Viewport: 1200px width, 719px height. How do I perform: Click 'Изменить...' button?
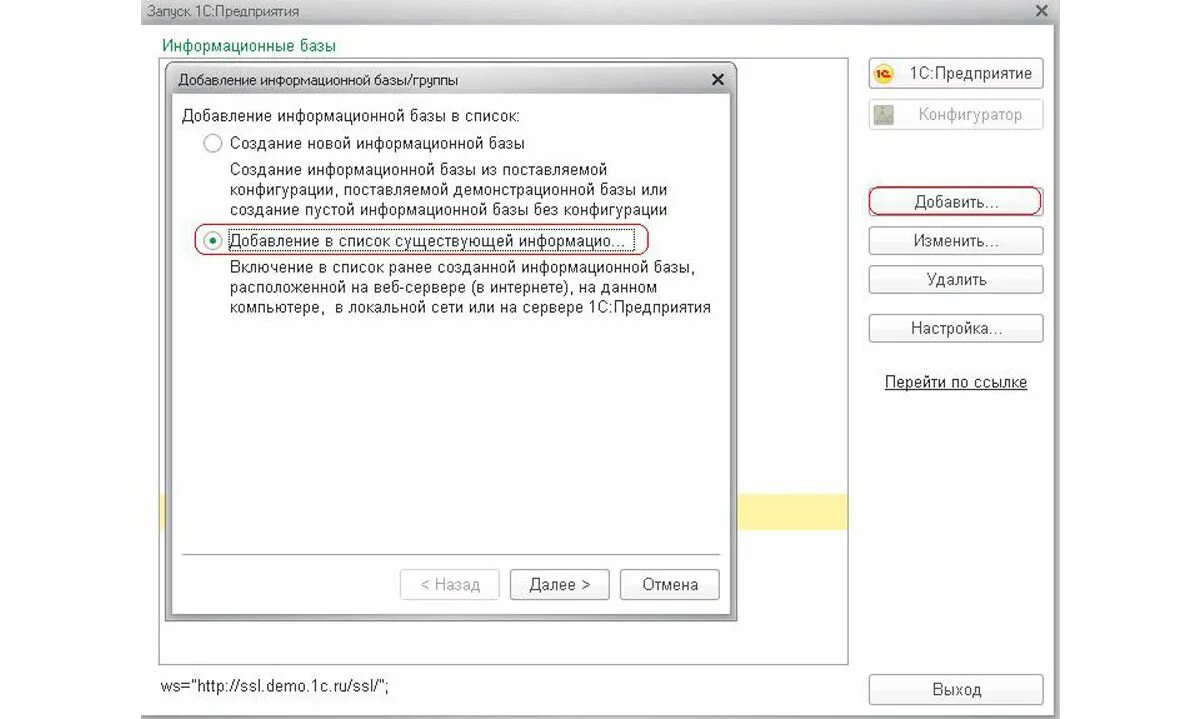pyautogui.click(x=956, y=241)
